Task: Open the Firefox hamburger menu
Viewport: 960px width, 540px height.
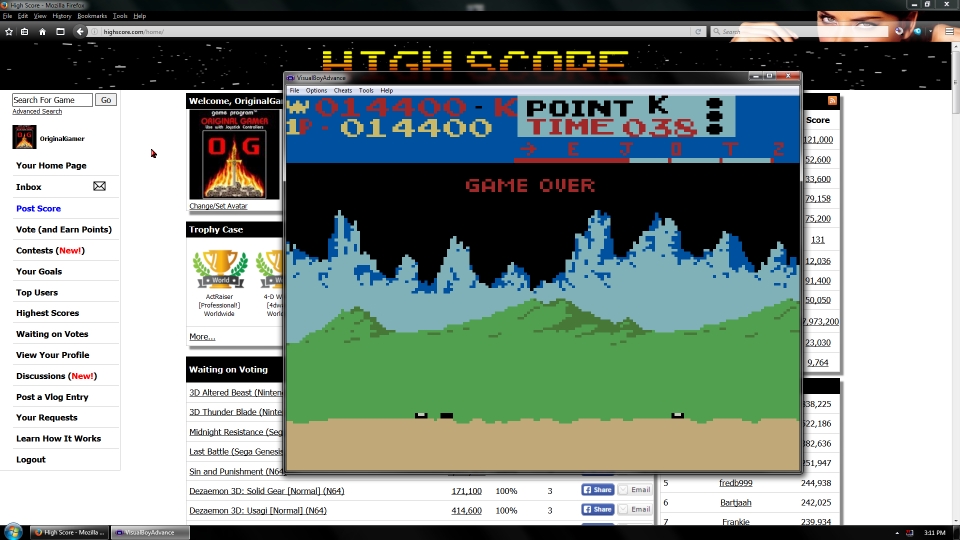Action: pyautogui.click(x=949, y=31)
